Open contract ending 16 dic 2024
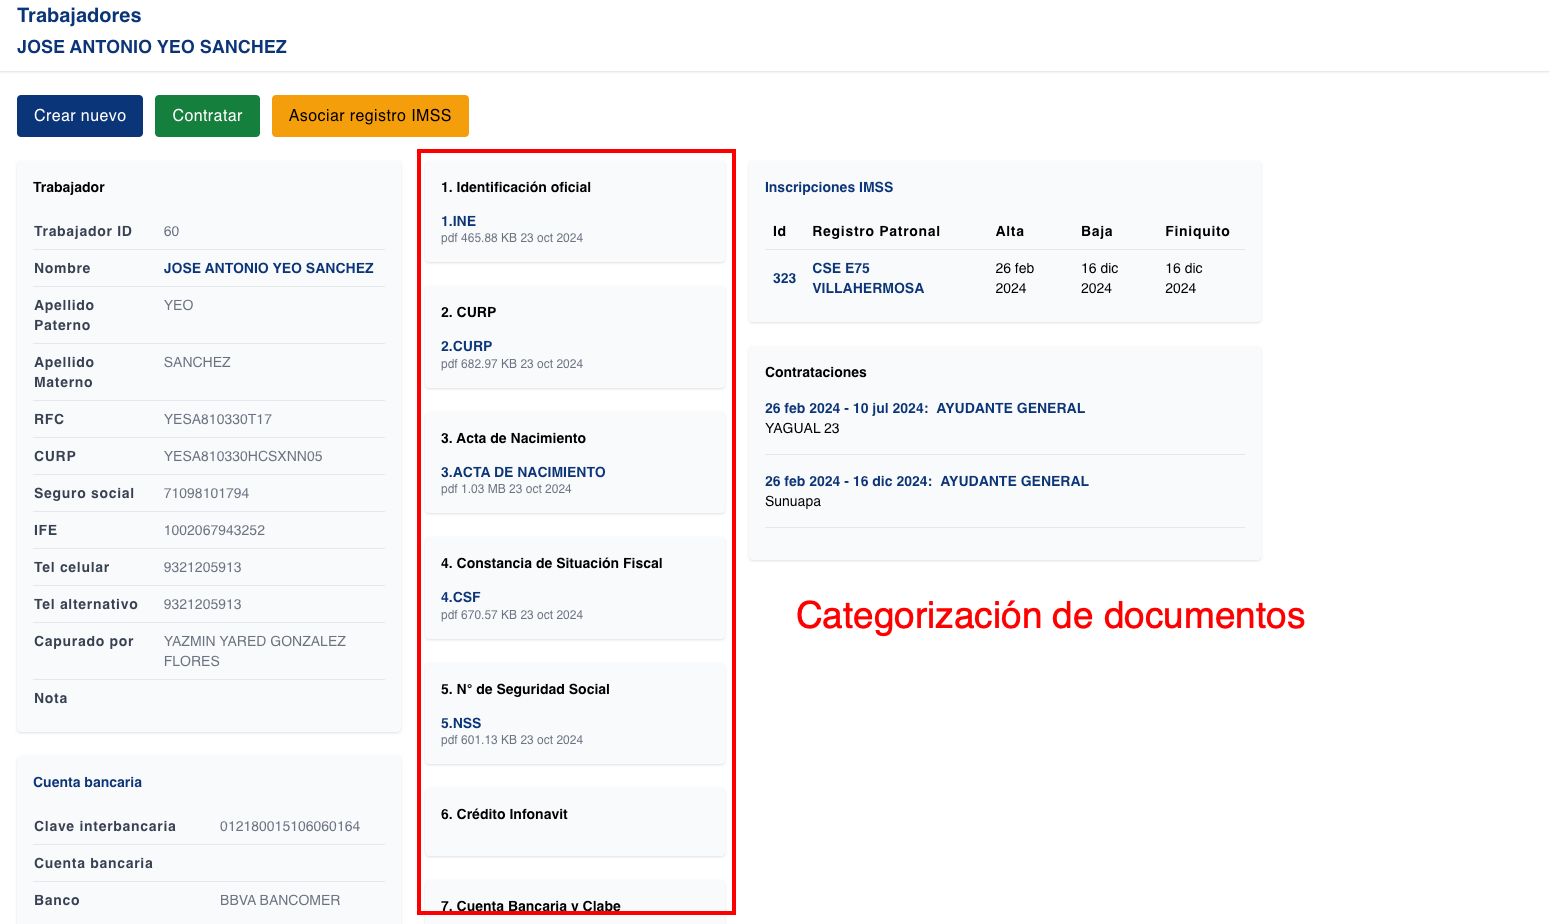This screenshot has width=1549, height=924. coord(926,480)
